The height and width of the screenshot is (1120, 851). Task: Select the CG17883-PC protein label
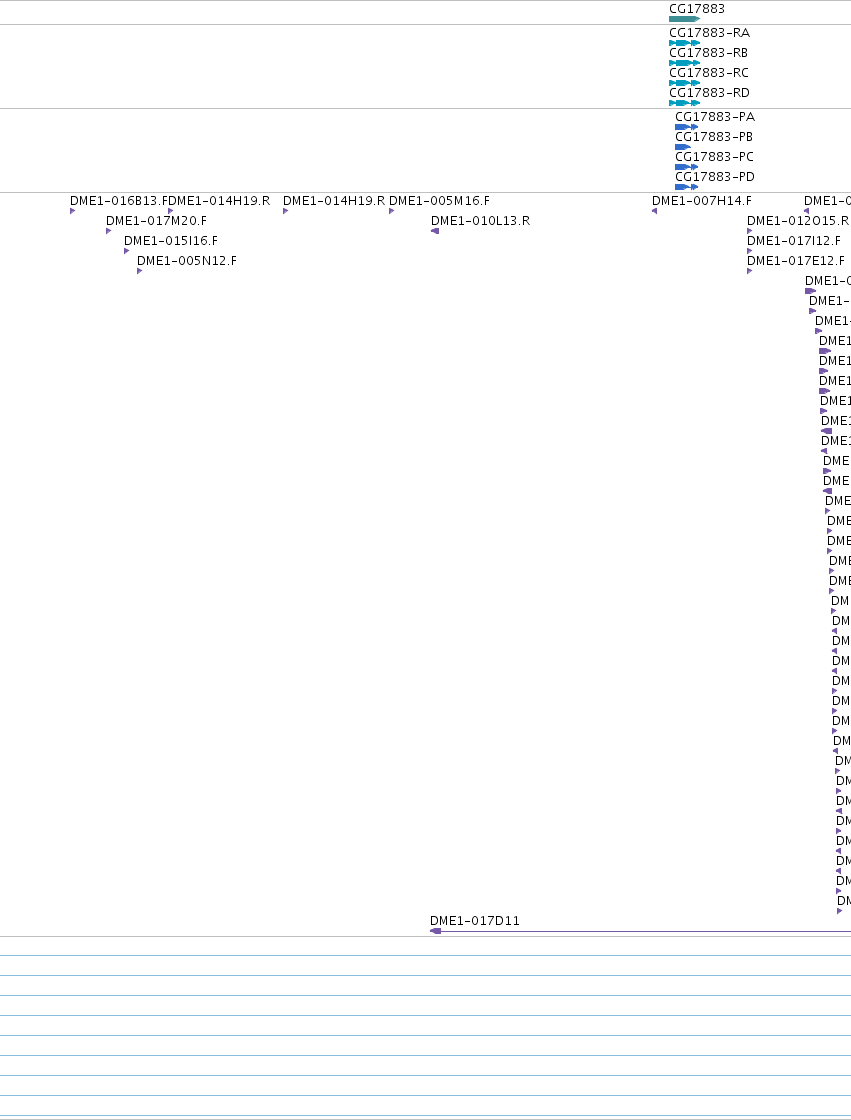coord(715,157)
